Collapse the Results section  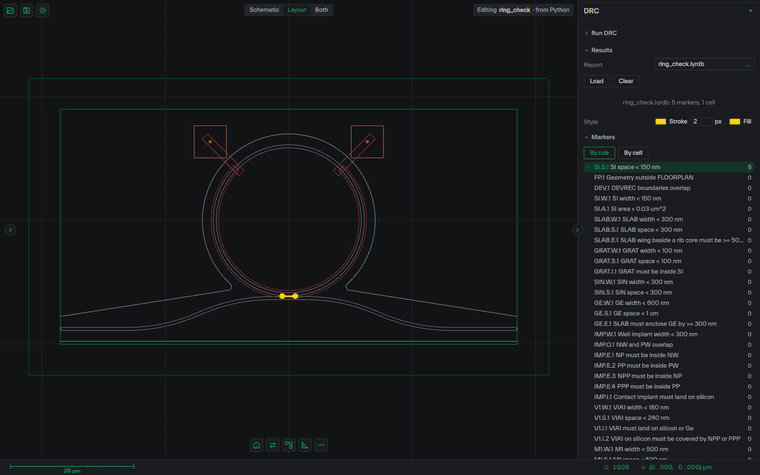(x=599, y=50)
